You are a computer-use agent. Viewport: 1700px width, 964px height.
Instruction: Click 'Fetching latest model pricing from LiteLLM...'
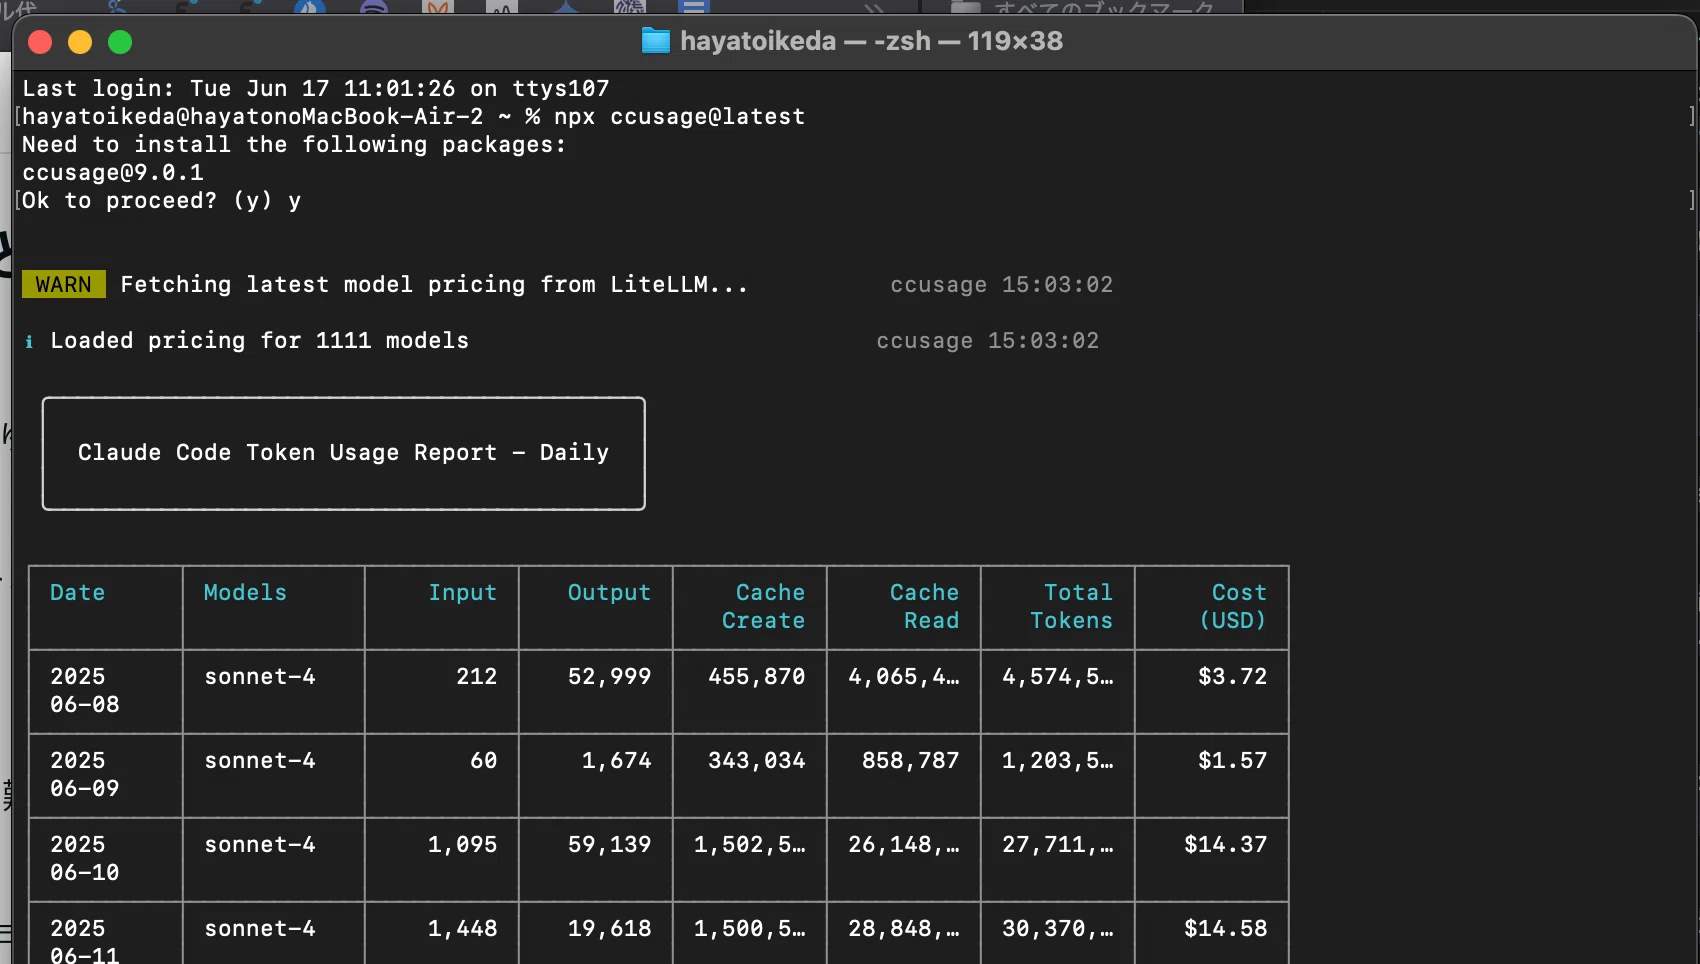point(434,285)
